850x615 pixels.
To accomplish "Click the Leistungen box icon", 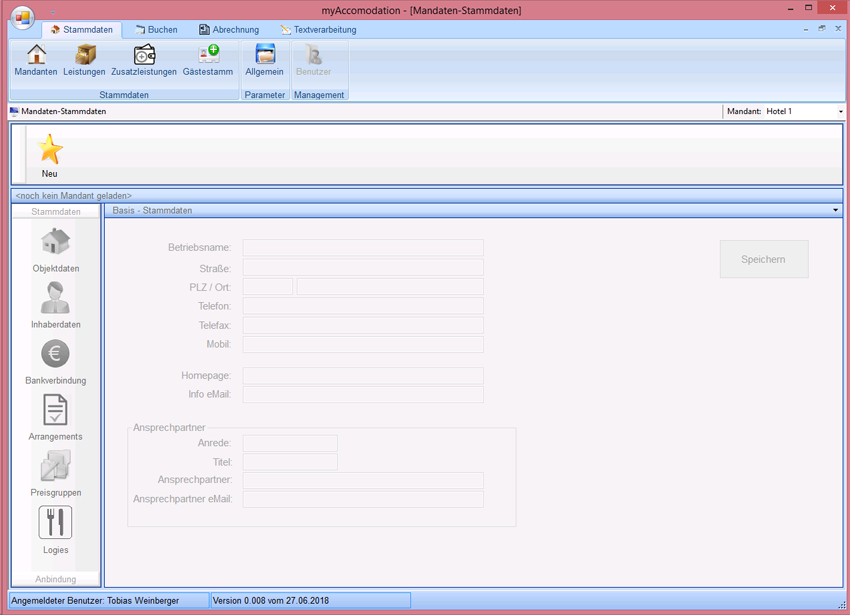I will [x=84, y=55].
